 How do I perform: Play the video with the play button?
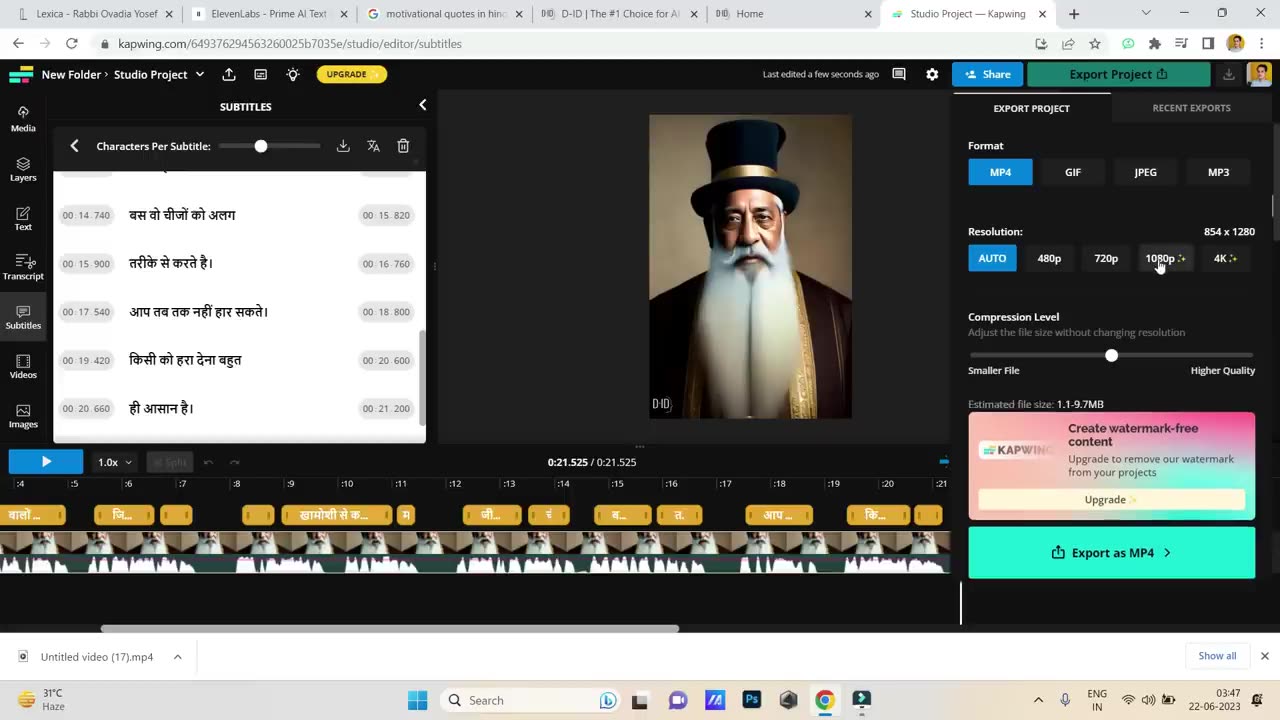pos(46,462)
